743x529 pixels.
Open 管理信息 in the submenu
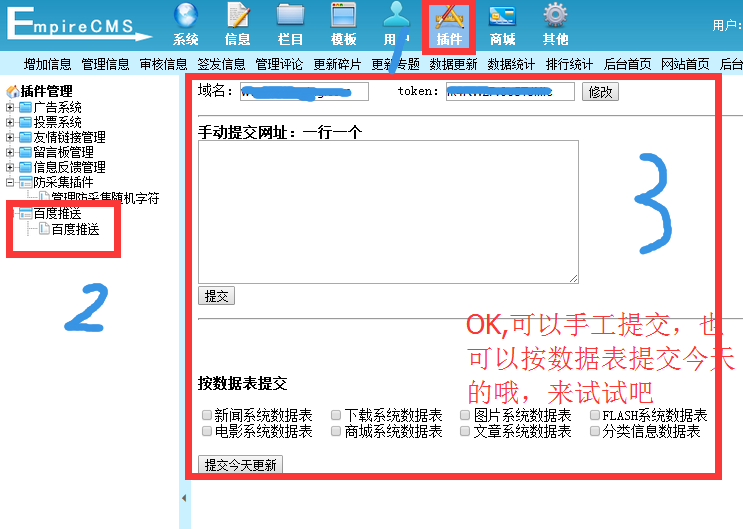(x=105, y=64)
